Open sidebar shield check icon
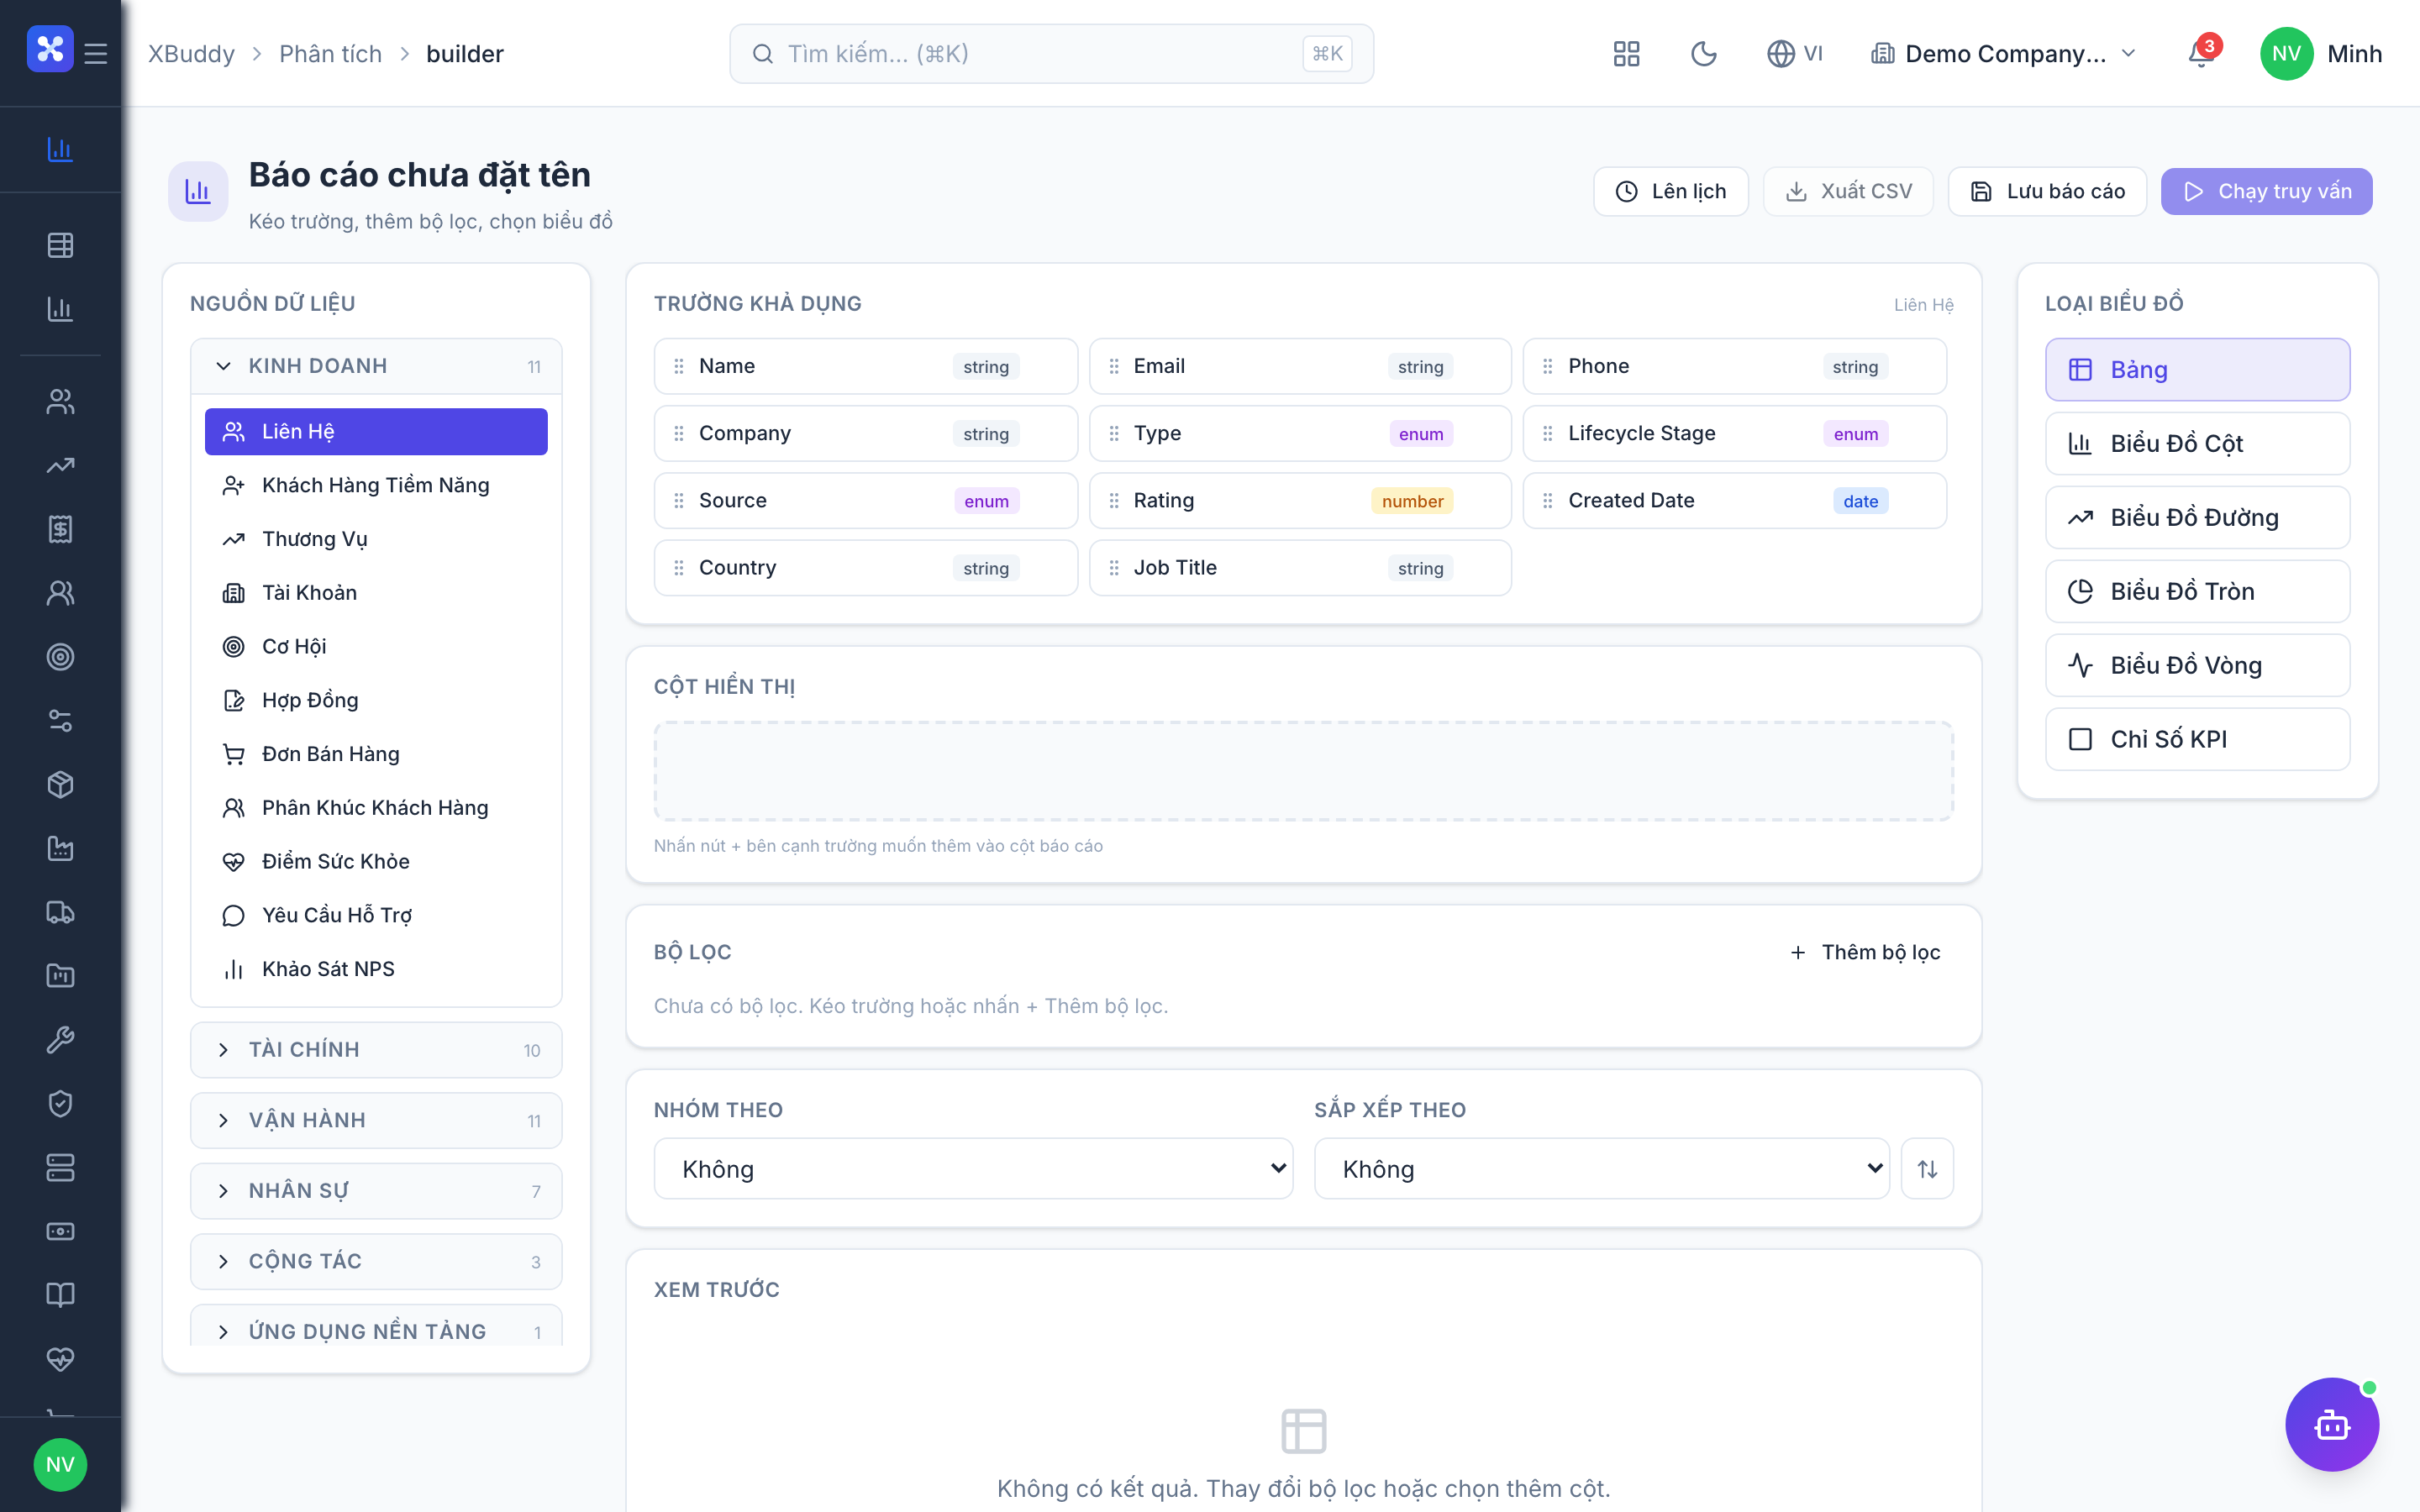 [60, 1104]
